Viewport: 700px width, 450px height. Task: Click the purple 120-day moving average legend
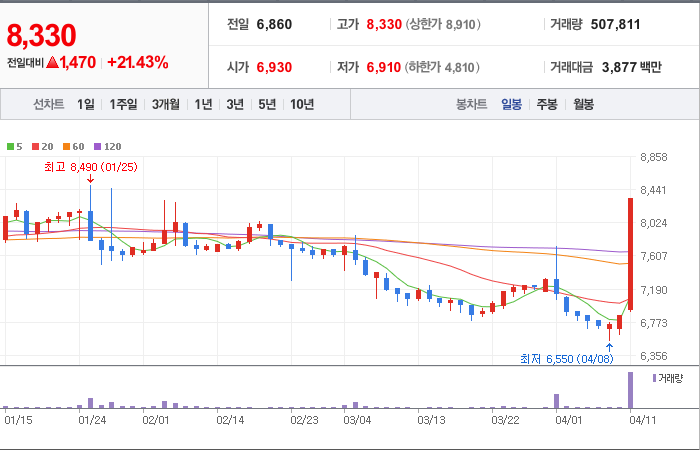(108, 146)
